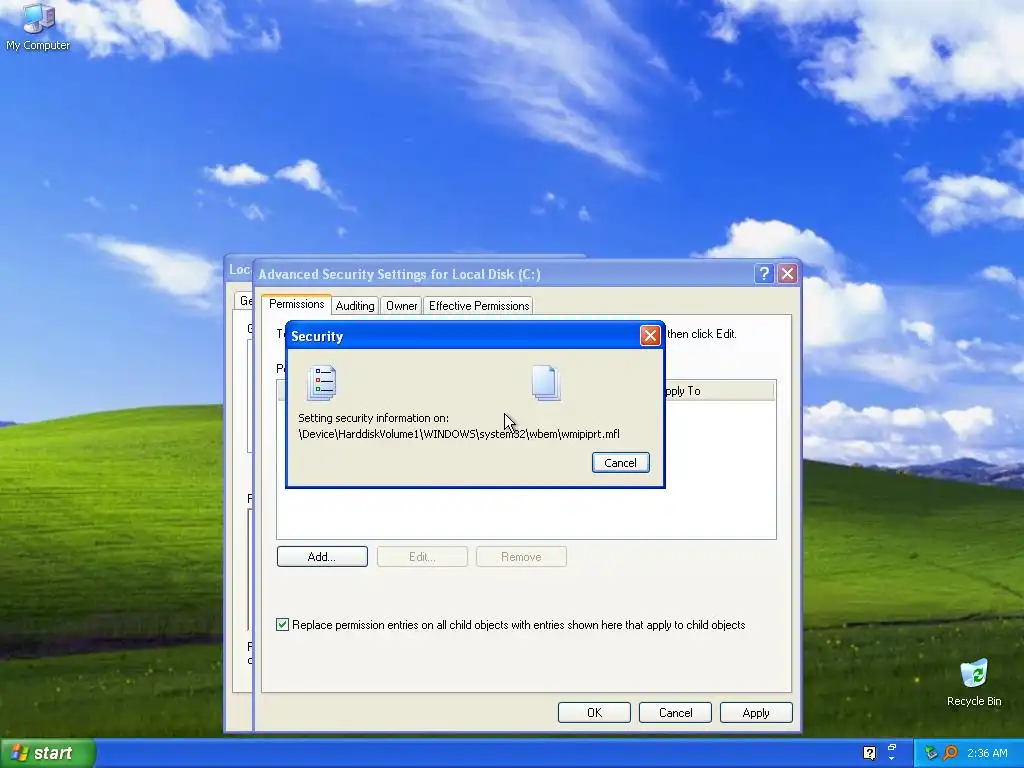Click the wmipiprt.mfl file path text
This screenshot has width=1024, height=768.
458,434
